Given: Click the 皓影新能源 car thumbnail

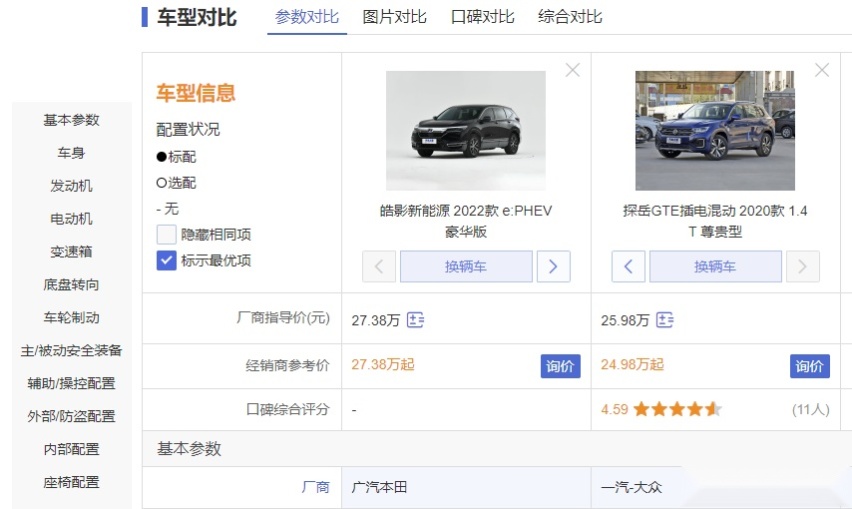Looking at the screenshot, I should pyautogui.click(x=466, y=130).
